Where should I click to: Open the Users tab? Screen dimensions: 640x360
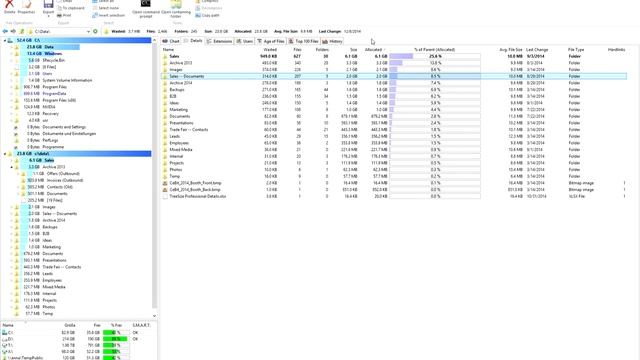(x=244, y=41)
